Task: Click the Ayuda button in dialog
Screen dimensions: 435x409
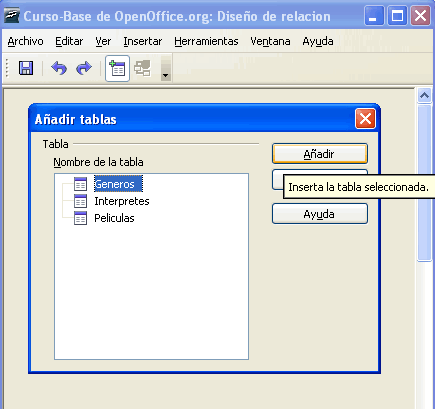Action: click(x=320, y=214)
